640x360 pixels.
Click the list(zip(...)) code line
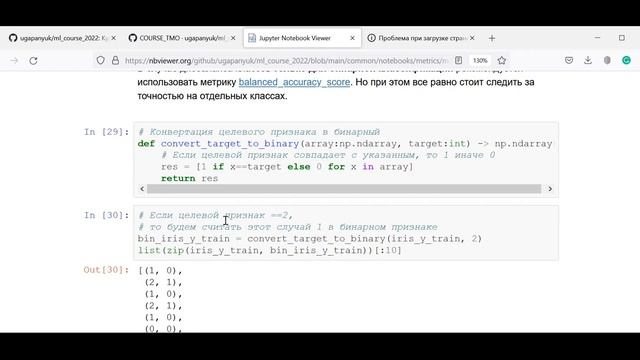269,250
